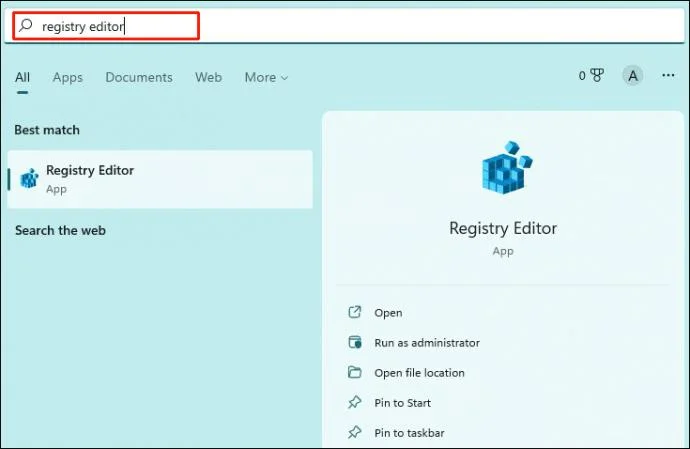The height and width of the screenshot is (449, 690).
Task: Click the large Registry Editor cube icon
Action: 506,167
